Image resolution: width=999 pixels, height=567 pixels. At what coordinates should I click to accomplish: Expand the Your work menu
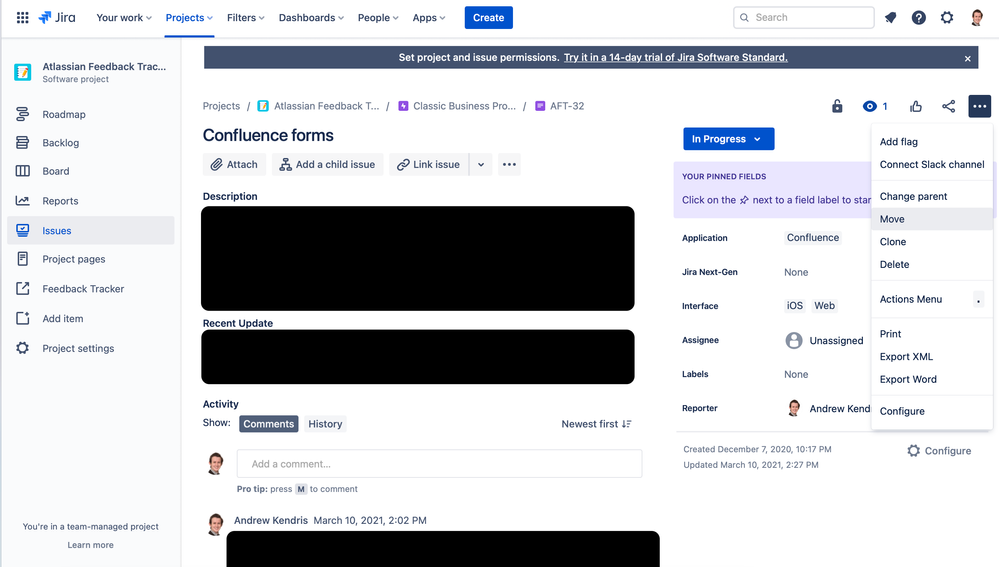pyautogui.click(x=124, y=18)
